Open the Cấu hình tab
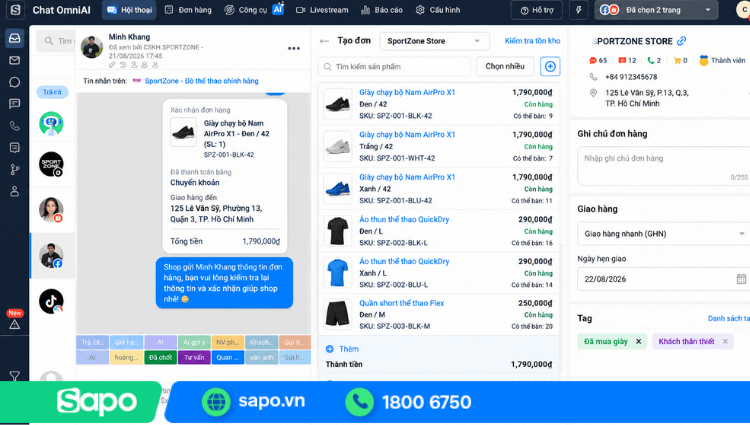The height and width of the screenshot is (425, 750). (x=438, y=10)
